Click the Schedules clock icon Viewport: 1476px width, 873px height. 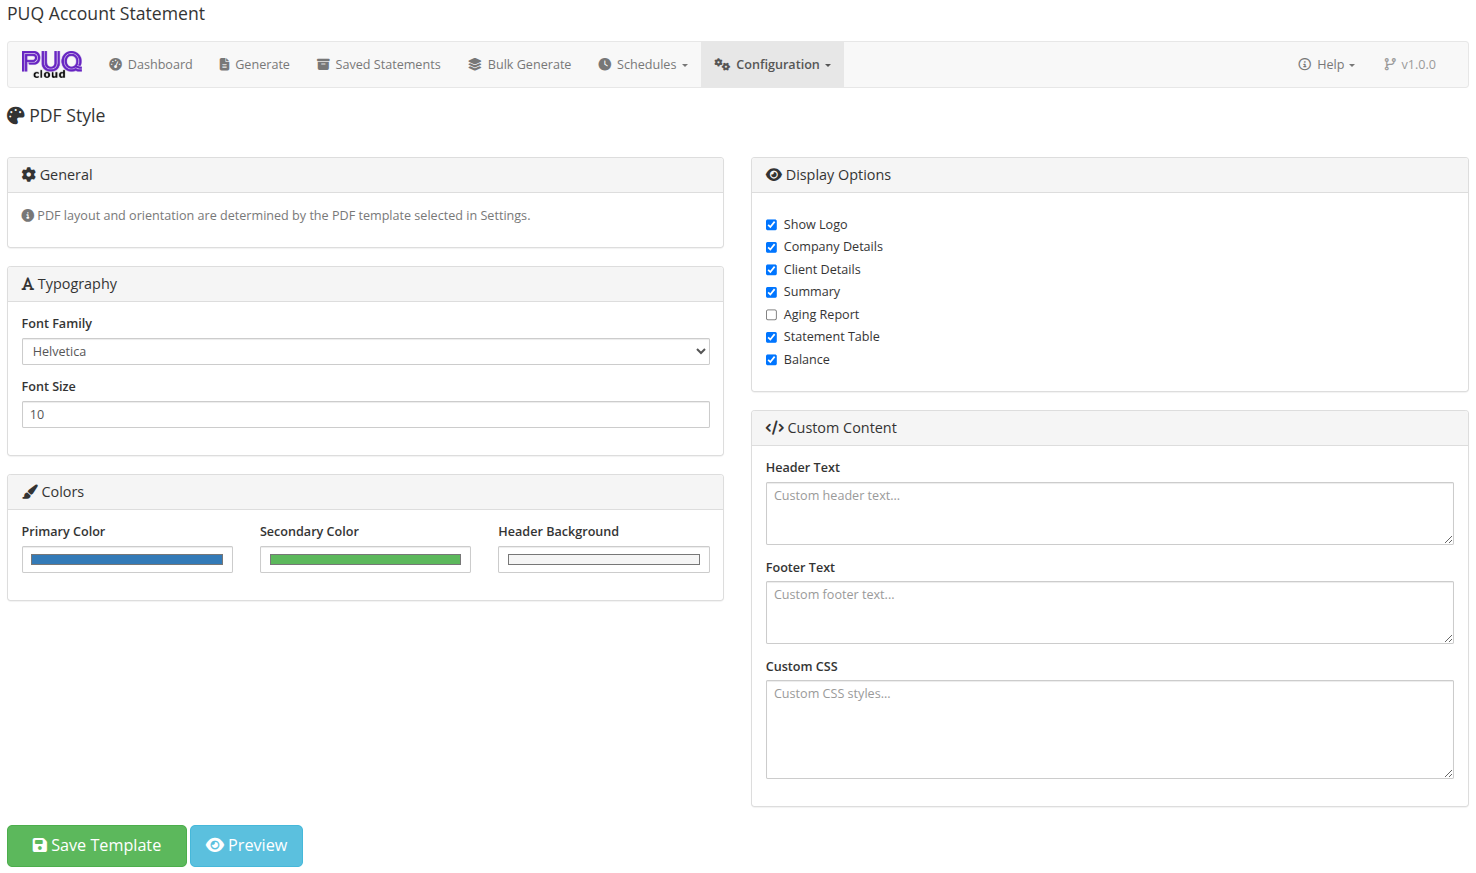(605, 65)
